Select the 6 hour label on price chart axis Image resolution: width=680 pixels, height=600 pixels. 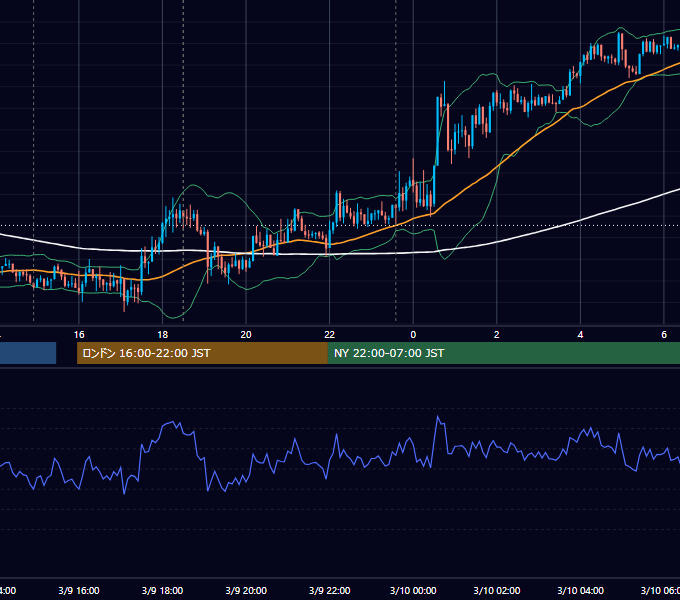pyautogui.click(x=664, y=335)
